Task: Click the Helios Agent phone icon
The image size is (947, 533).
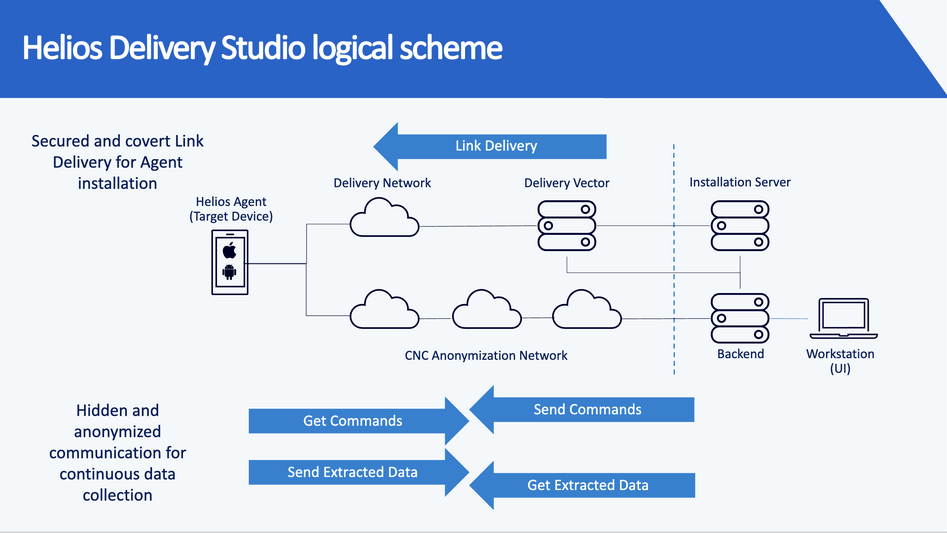Action: [x=229, y=263]
